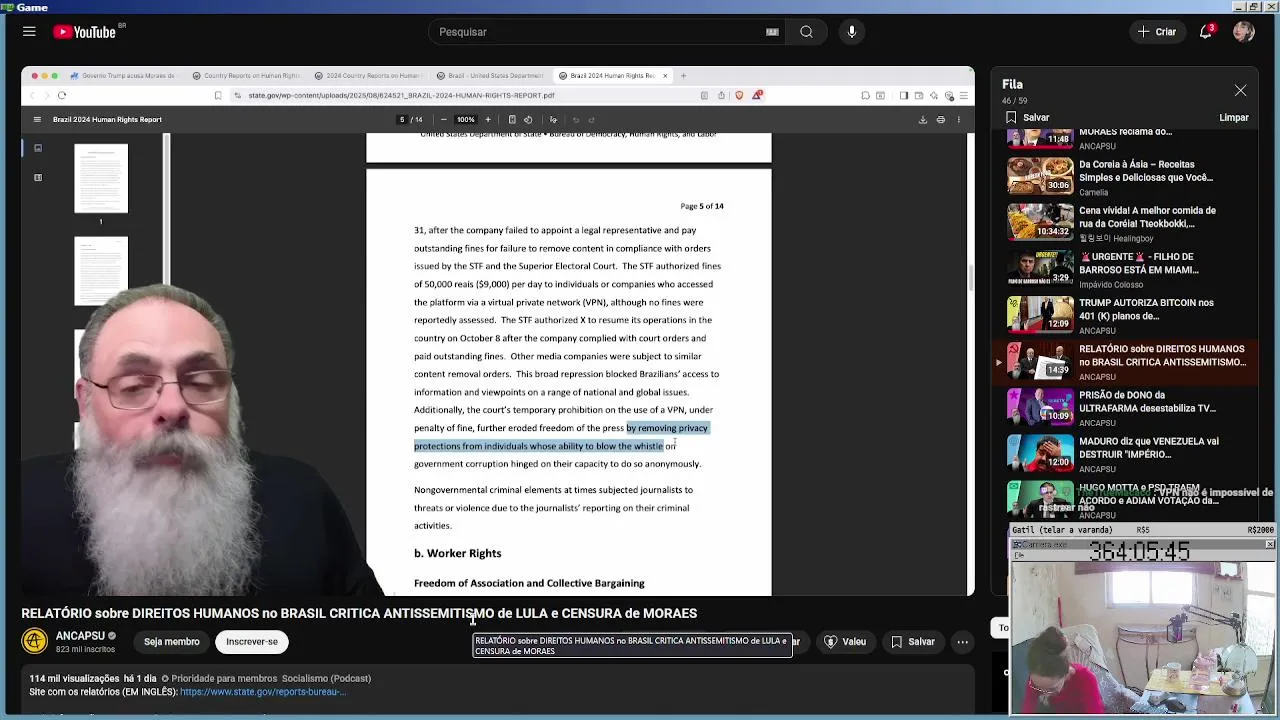The image size is (1280, 720).
Task: Open the PDF viewer more options
Action: [959, 120]
